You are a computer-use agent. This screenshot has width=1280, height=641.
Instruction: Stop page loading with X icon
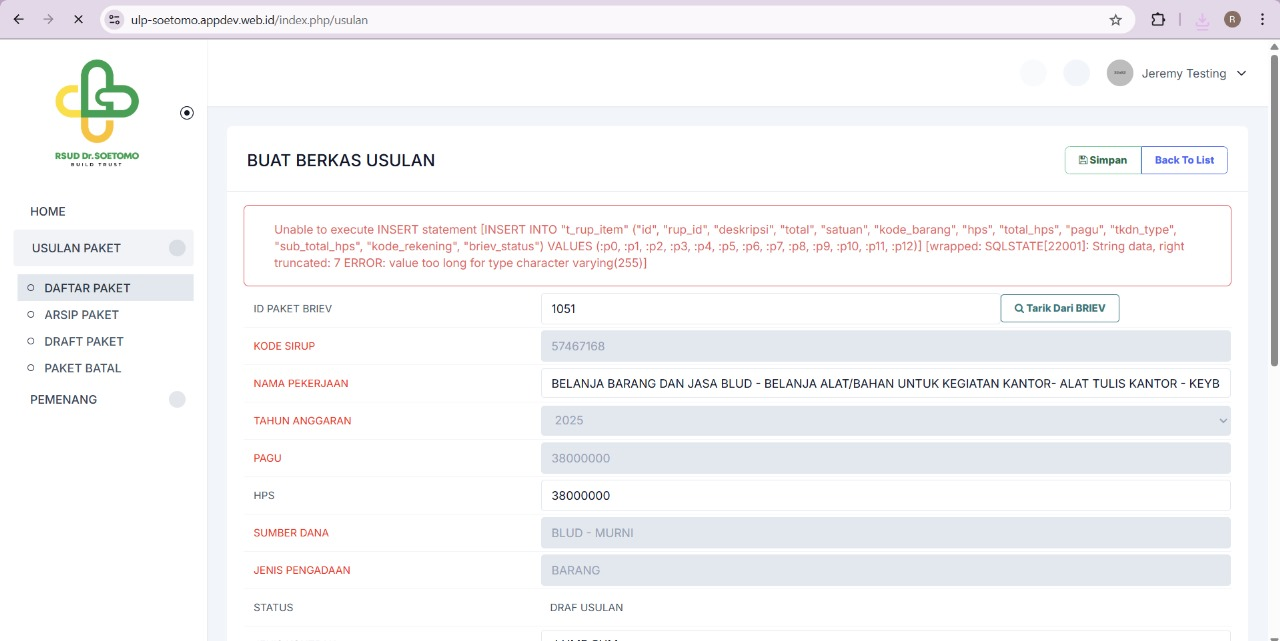pyautogui.click(x=78, y=19)
